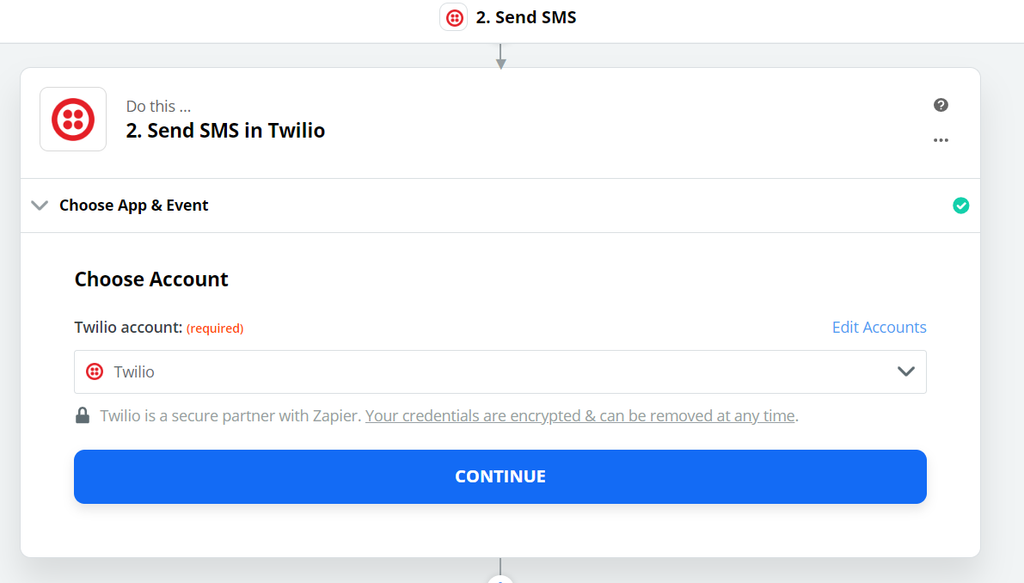Click the Twilio logo in the step card
This screenshot has height=583, width=1024.
point(72,118)
